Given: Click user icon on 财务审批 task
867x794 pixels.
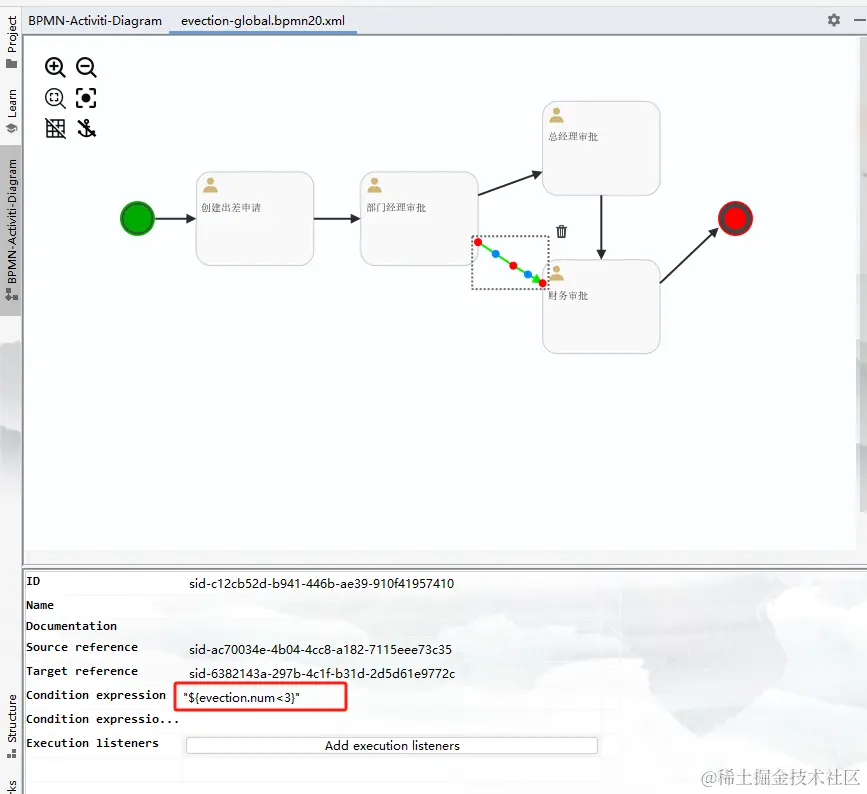Looking at the screenshot, I should 556,273.
